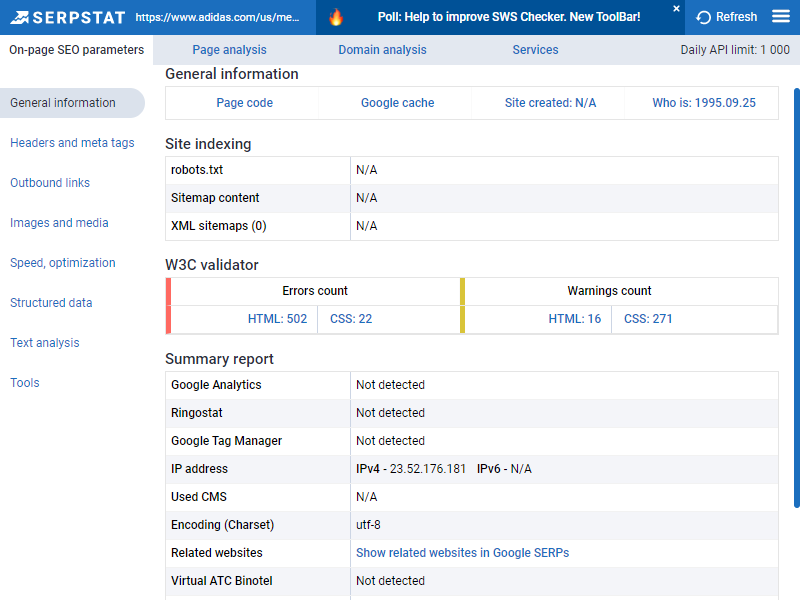Click the Encoding (Charset) row label
The width and height of the screenshot is (800, 600).
point(222,525)
